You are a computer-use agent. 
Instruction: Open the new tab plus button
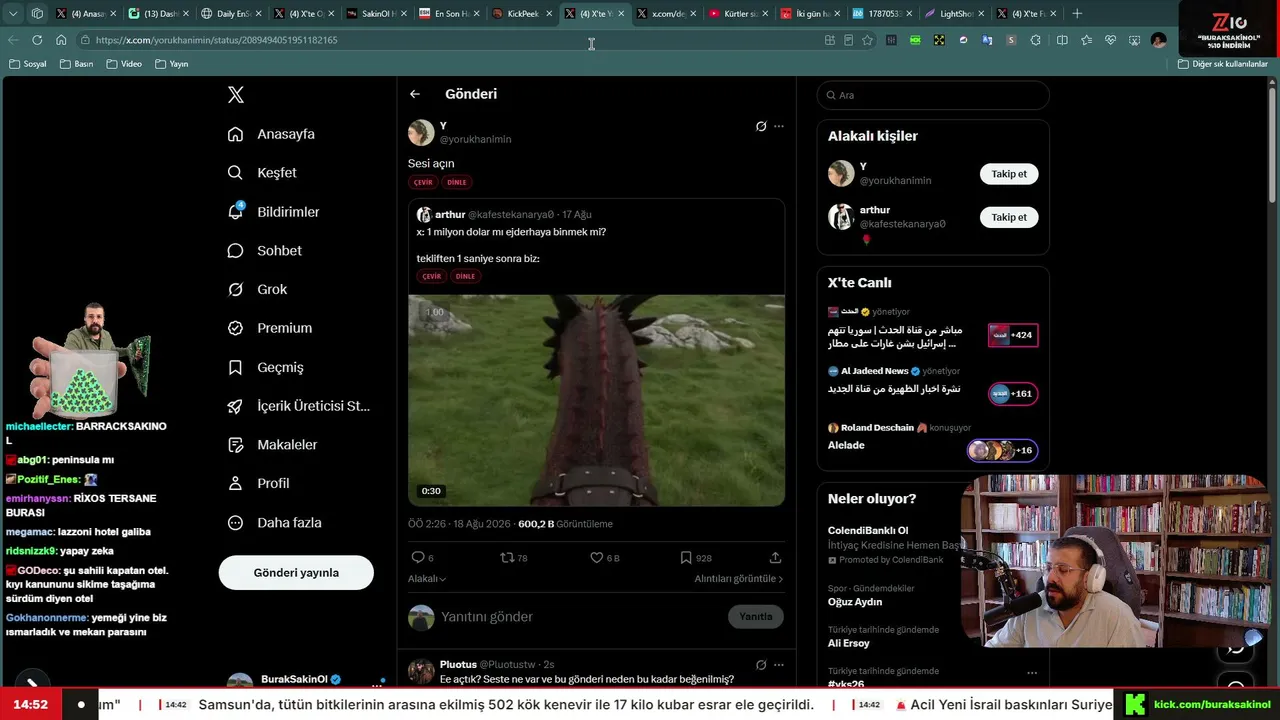coord(1077,14)
